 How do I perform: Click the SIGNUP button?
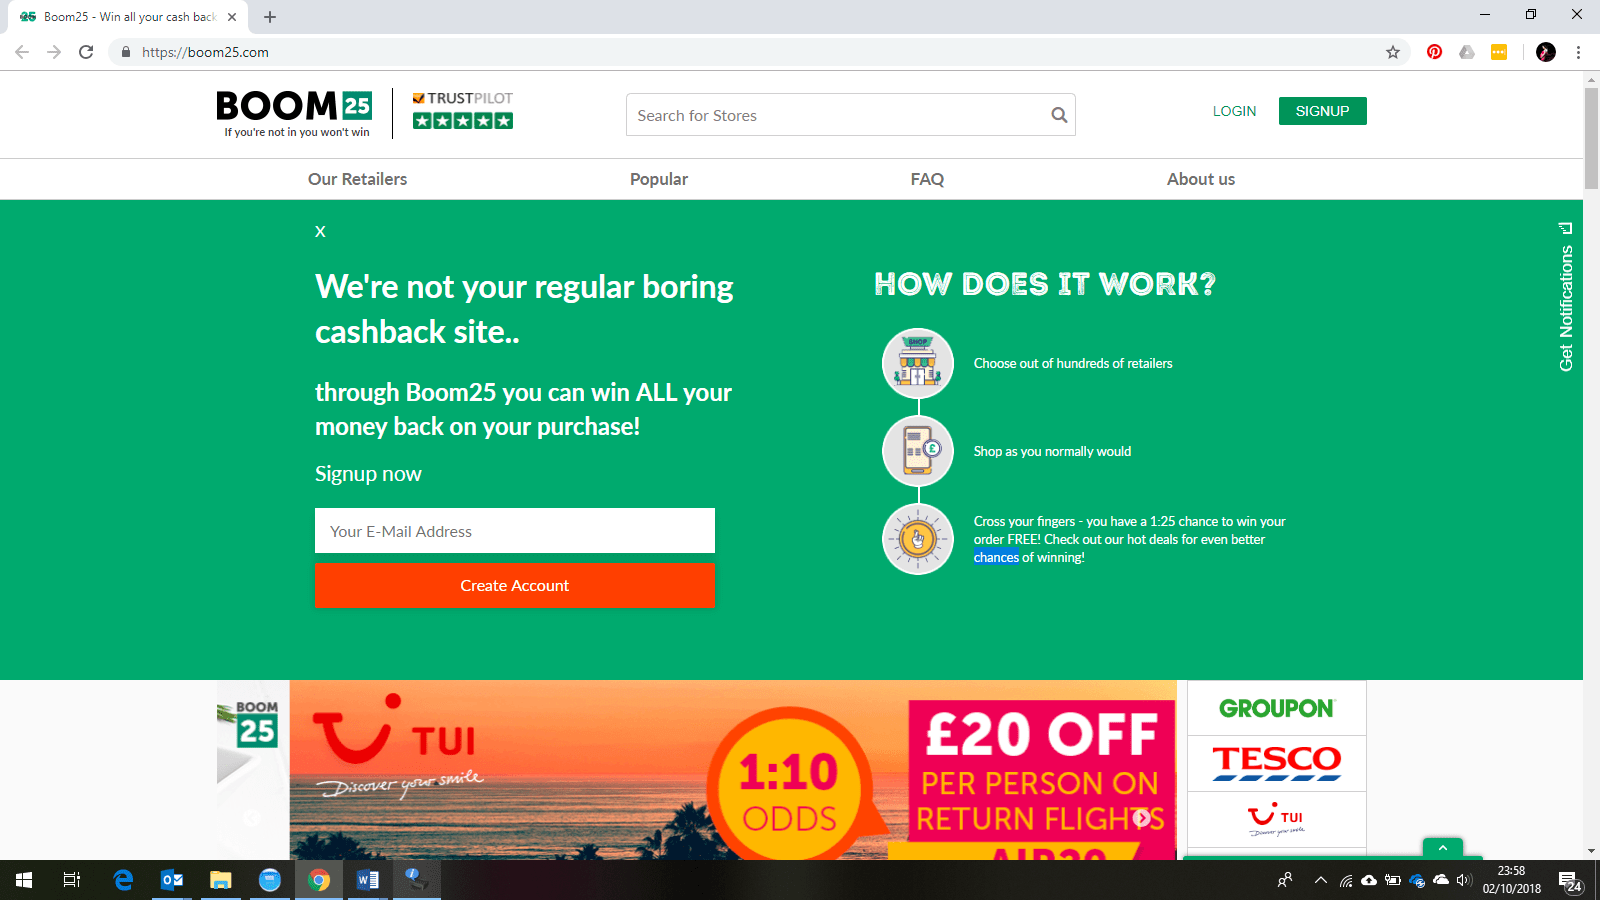click(1322, 111)
